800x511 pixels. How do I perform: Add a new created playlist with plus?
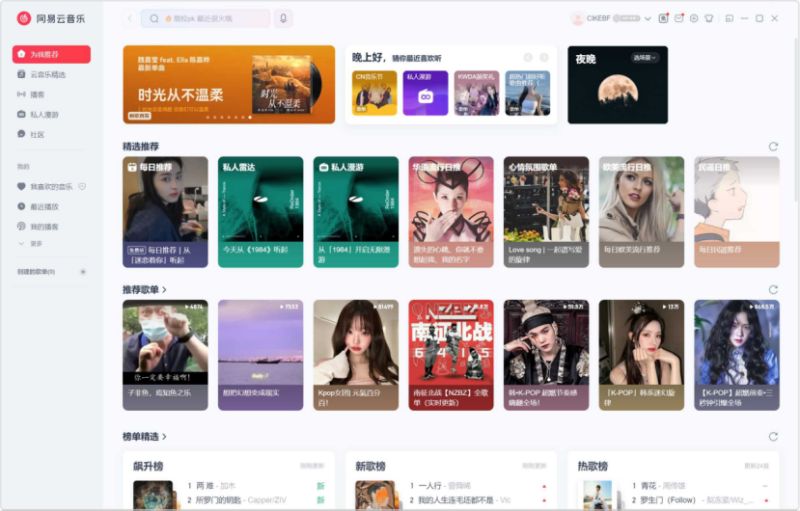pyautogui.click(x=83, y=272)
